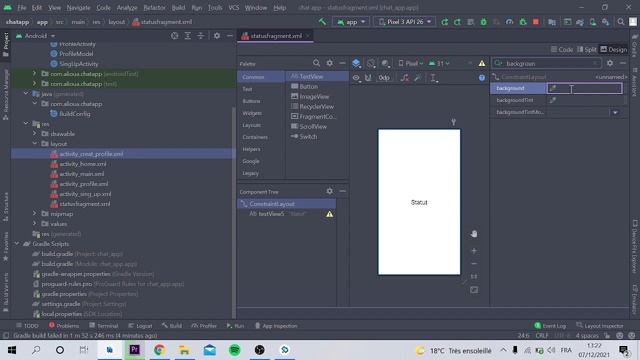Open the Pixel 3 API 26 device dropdown
The image size is (640, 360).
pyautogui.click(x=404, y=22)
